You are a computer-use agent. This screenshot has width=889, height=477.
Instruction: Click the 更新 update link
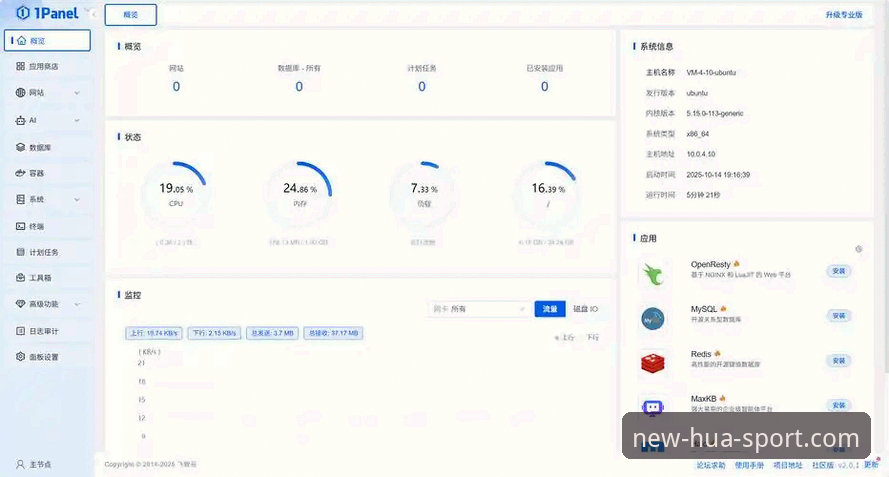point(871,465)
